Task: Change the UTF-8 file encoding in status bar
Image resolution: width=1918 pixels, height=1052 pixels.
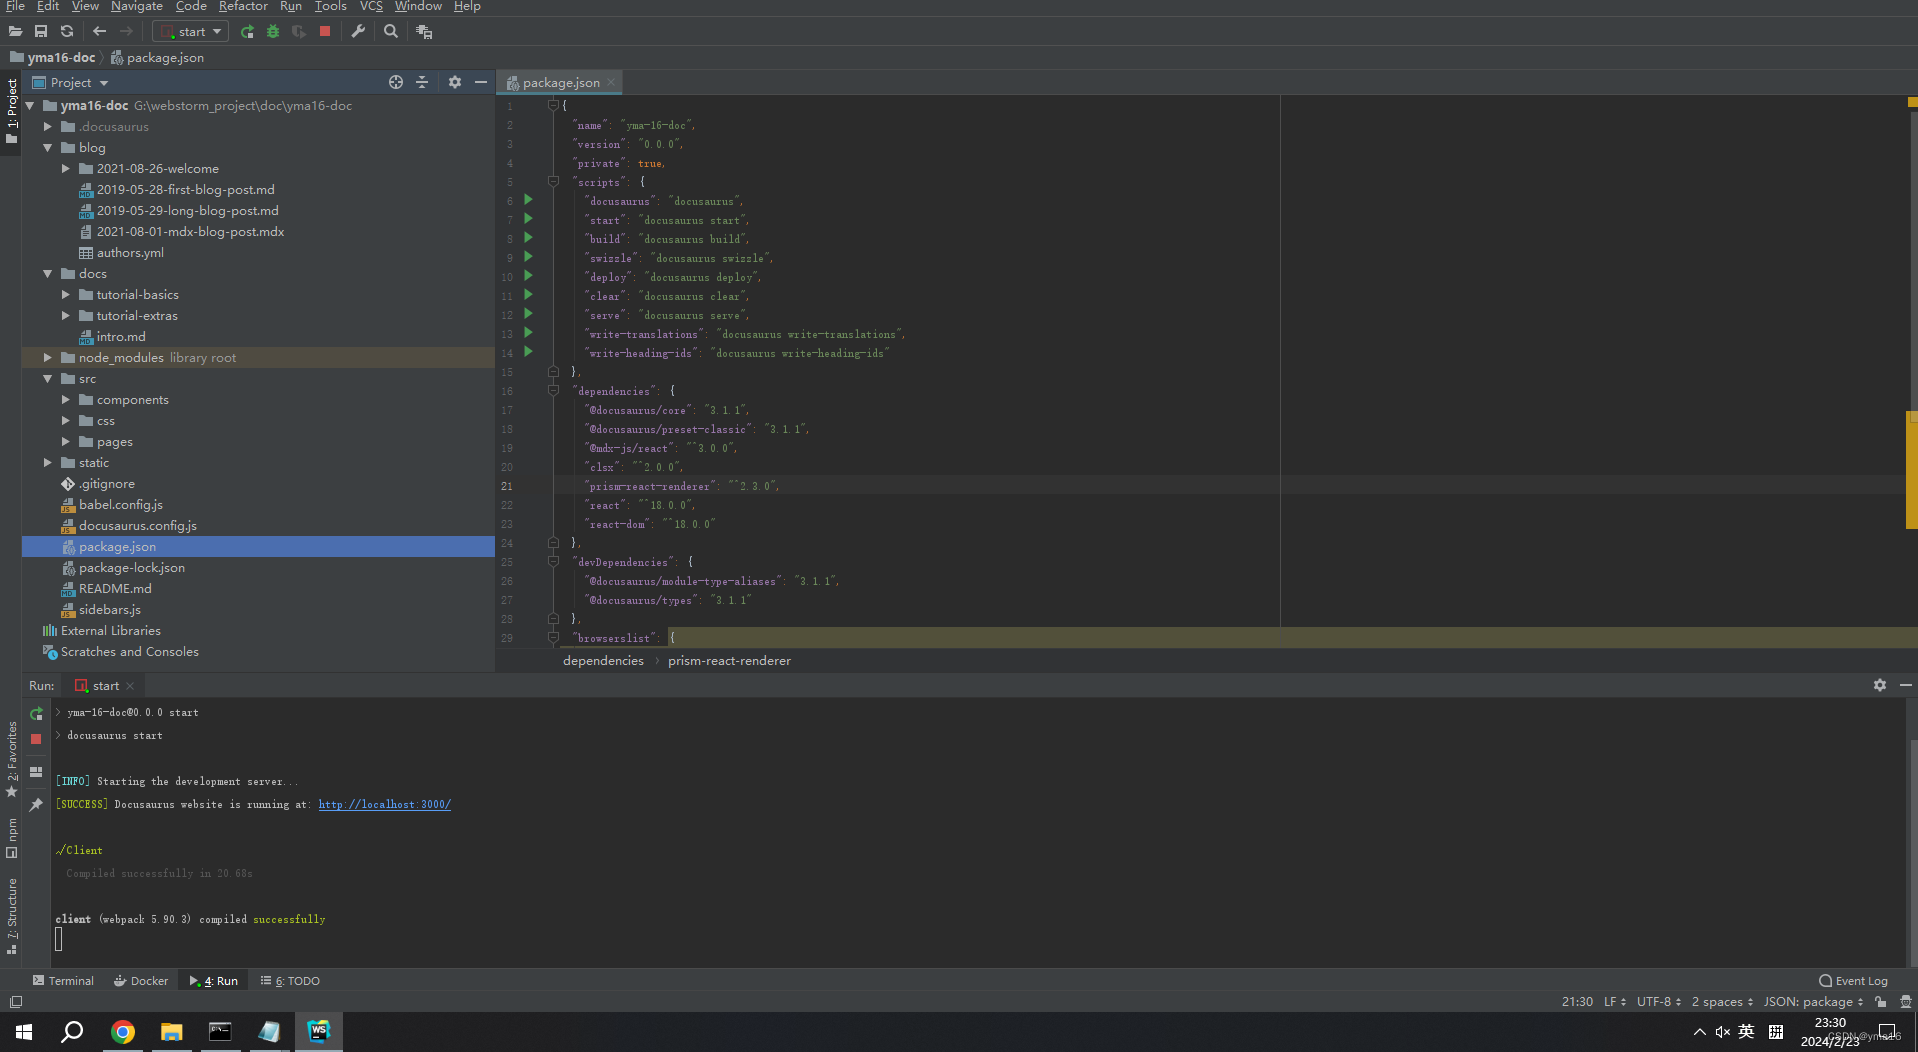Action: point(1659,1002)
